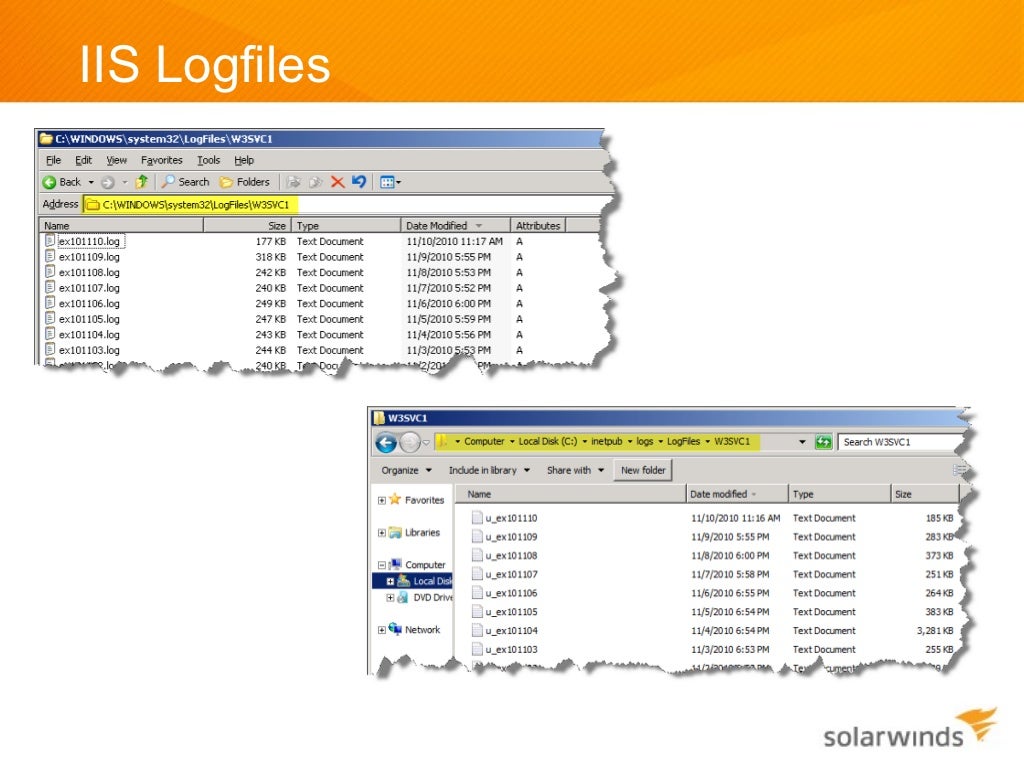Image resolution: width=1024 pixels, height=768 pixels.
Task: Click the Network icon in the navigation pane
Action: pyautogui.click(x=395, y=628)
